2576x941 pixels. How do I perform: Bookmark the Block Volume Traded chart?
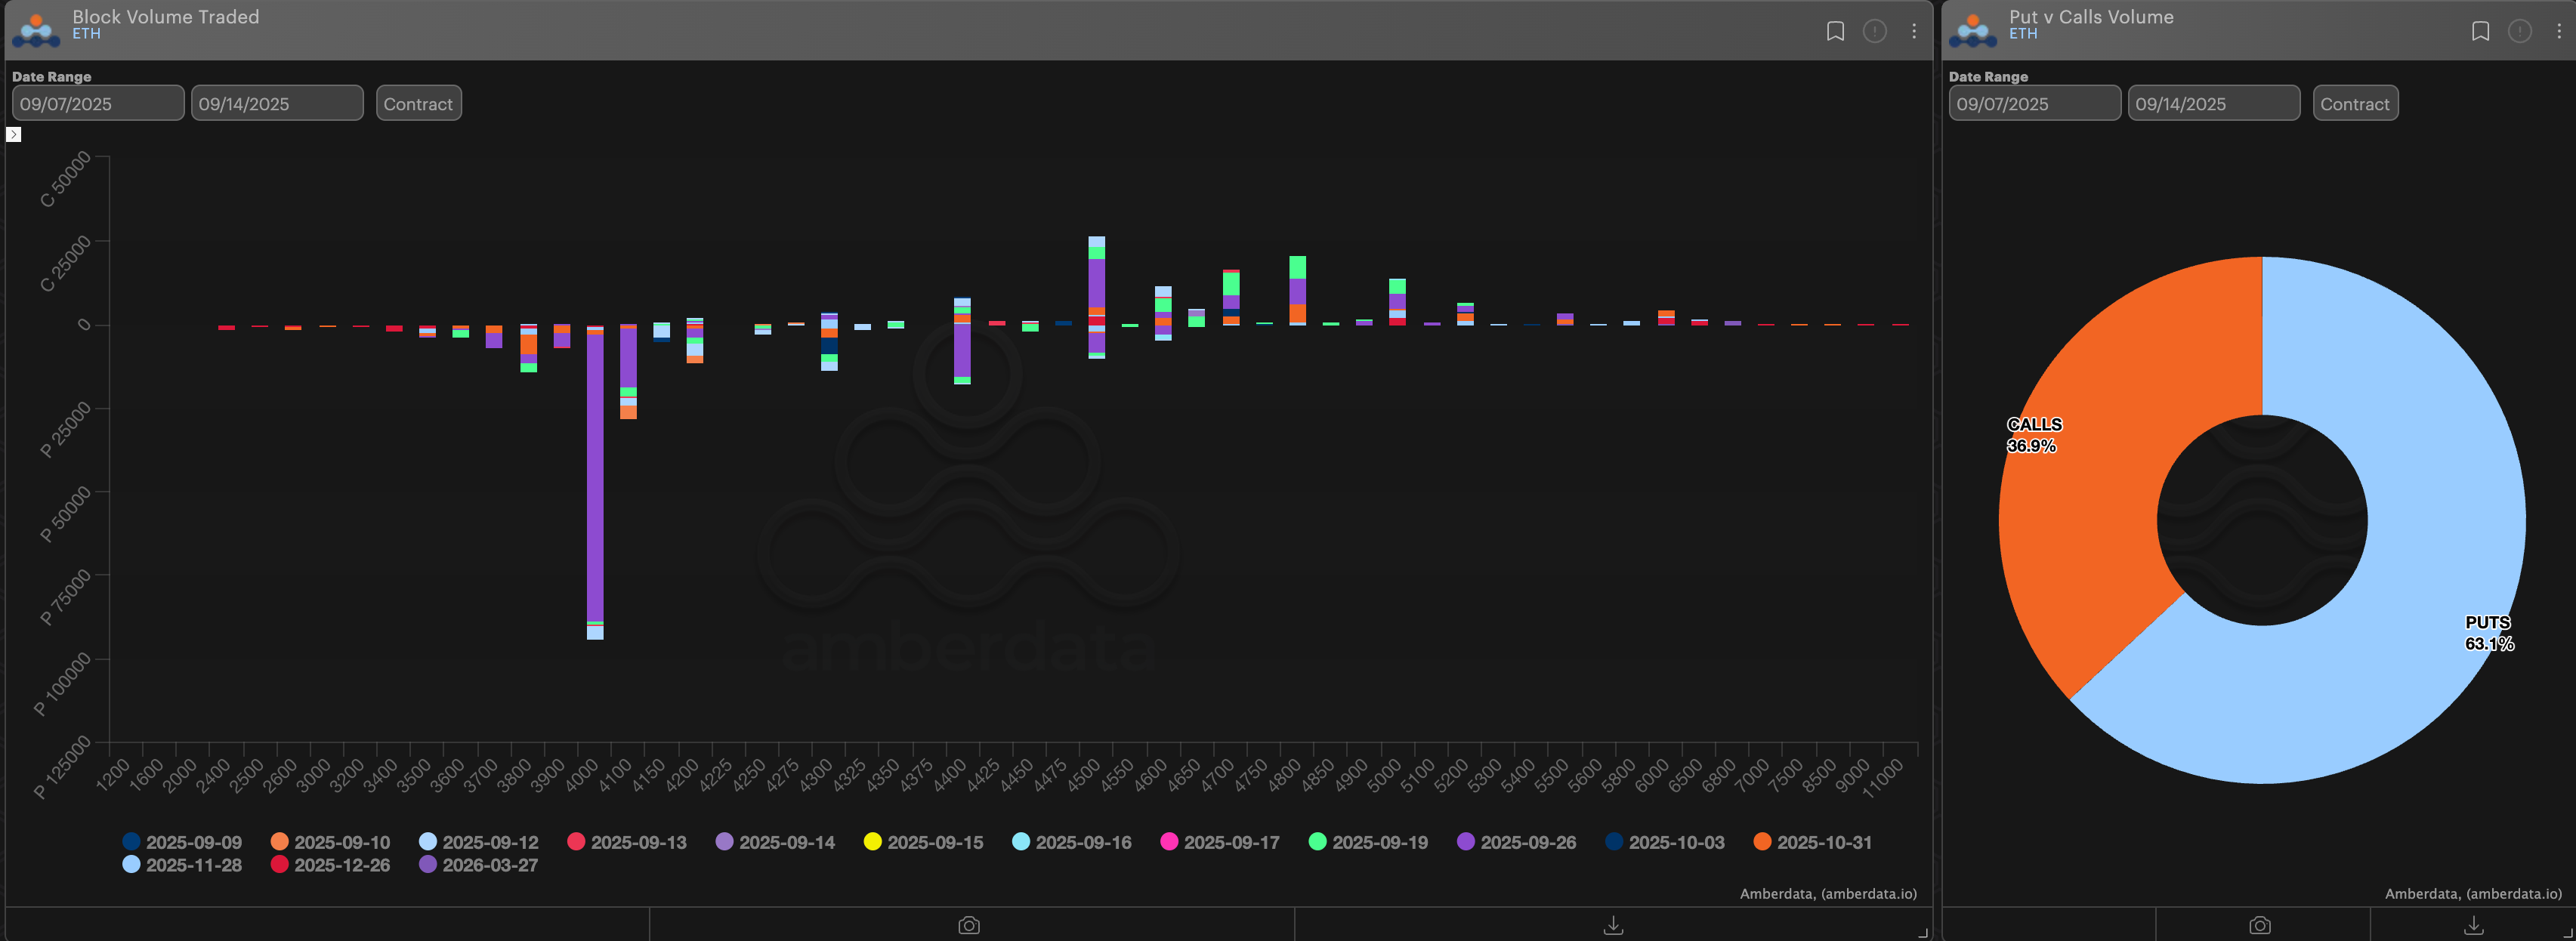(x=1835, y=31)
